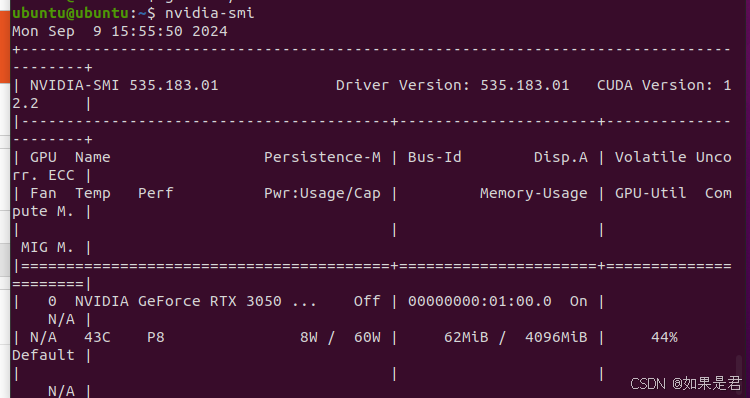Screen dimensions: 750x398
Task: Click the 62MiB / 4096MiB memory value
Action: click(x=516, y=337)
